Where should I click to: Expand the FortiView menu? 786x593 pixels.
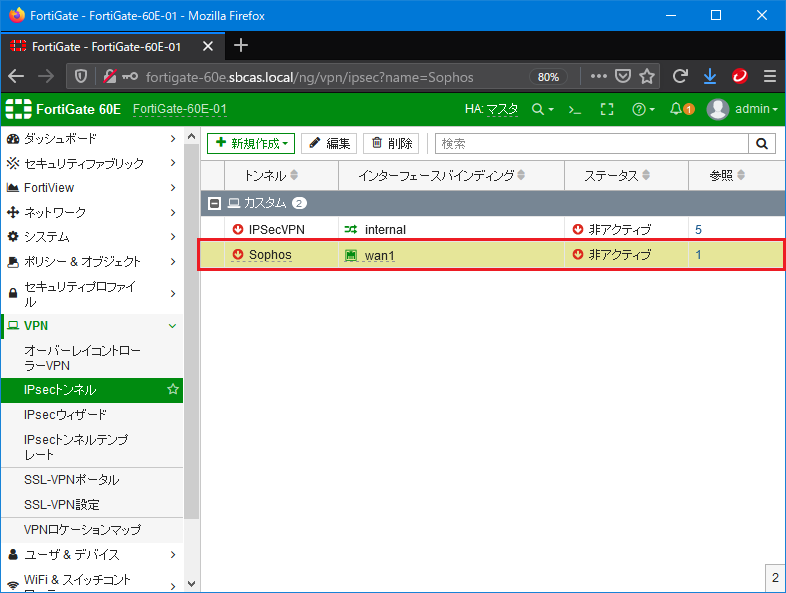tap(92, 187)
